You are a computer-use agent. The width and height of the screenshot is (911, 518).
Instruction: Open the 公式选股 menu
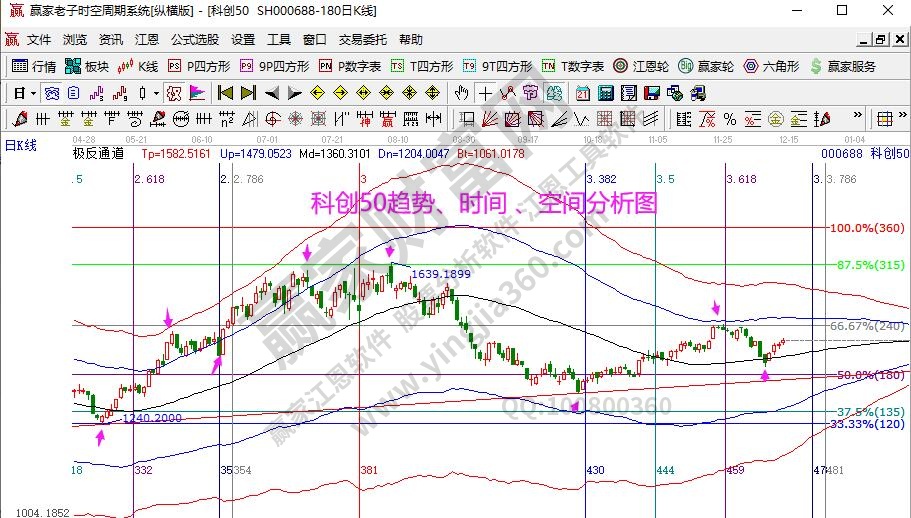pyautogui.click(x=194, y=40)
